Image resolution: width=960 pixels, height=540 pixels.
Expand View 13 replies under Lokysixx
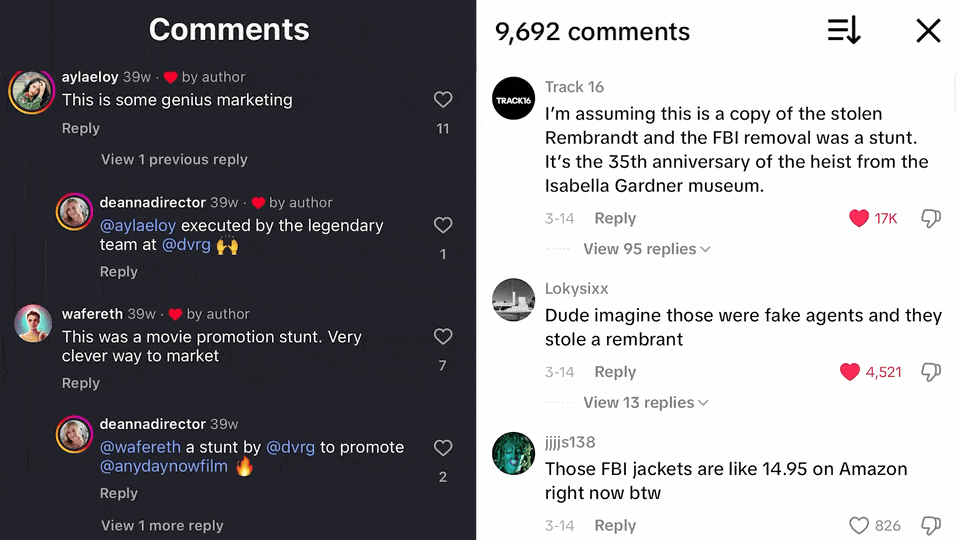[x=645, y=402]
